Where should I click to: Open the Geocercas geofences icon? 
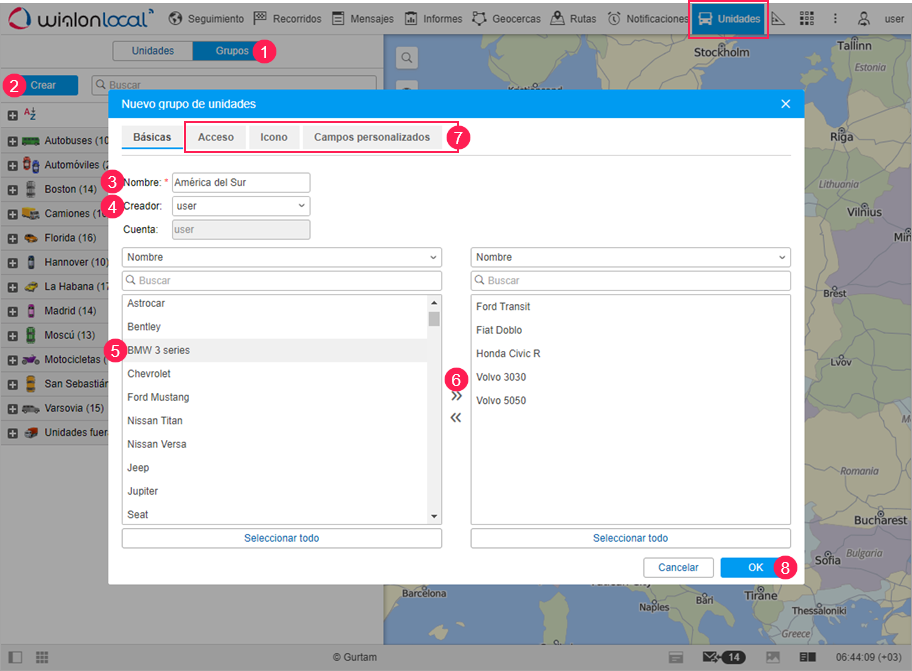coord(480,18)
